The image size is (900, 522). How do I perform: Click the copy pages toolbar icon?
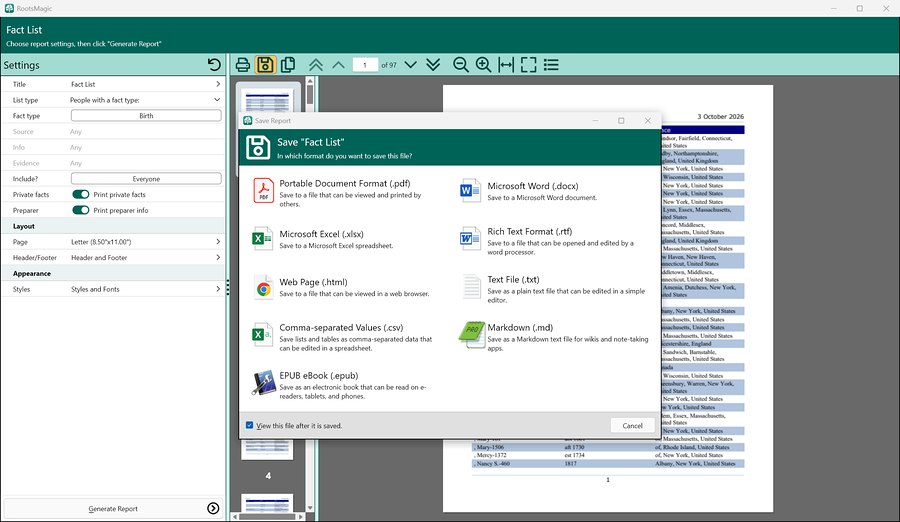tap(288, 65)
